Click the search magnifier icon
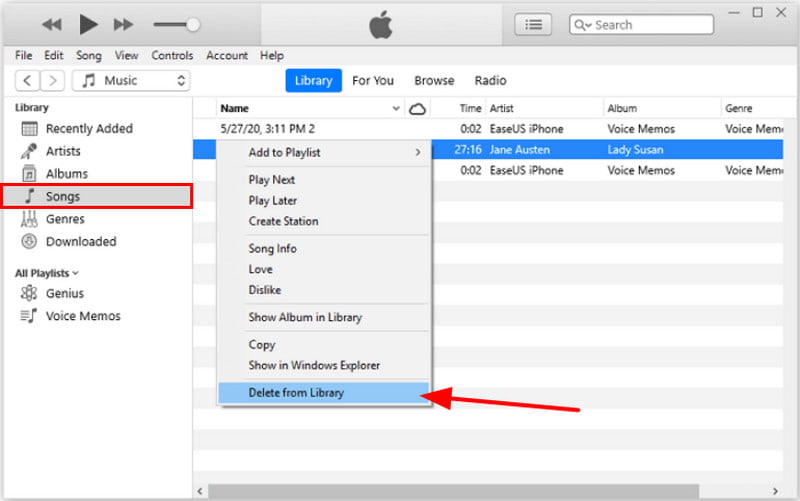Image resolution: width=800 pixels, height=501 pixels. click(x=581, y=24)
